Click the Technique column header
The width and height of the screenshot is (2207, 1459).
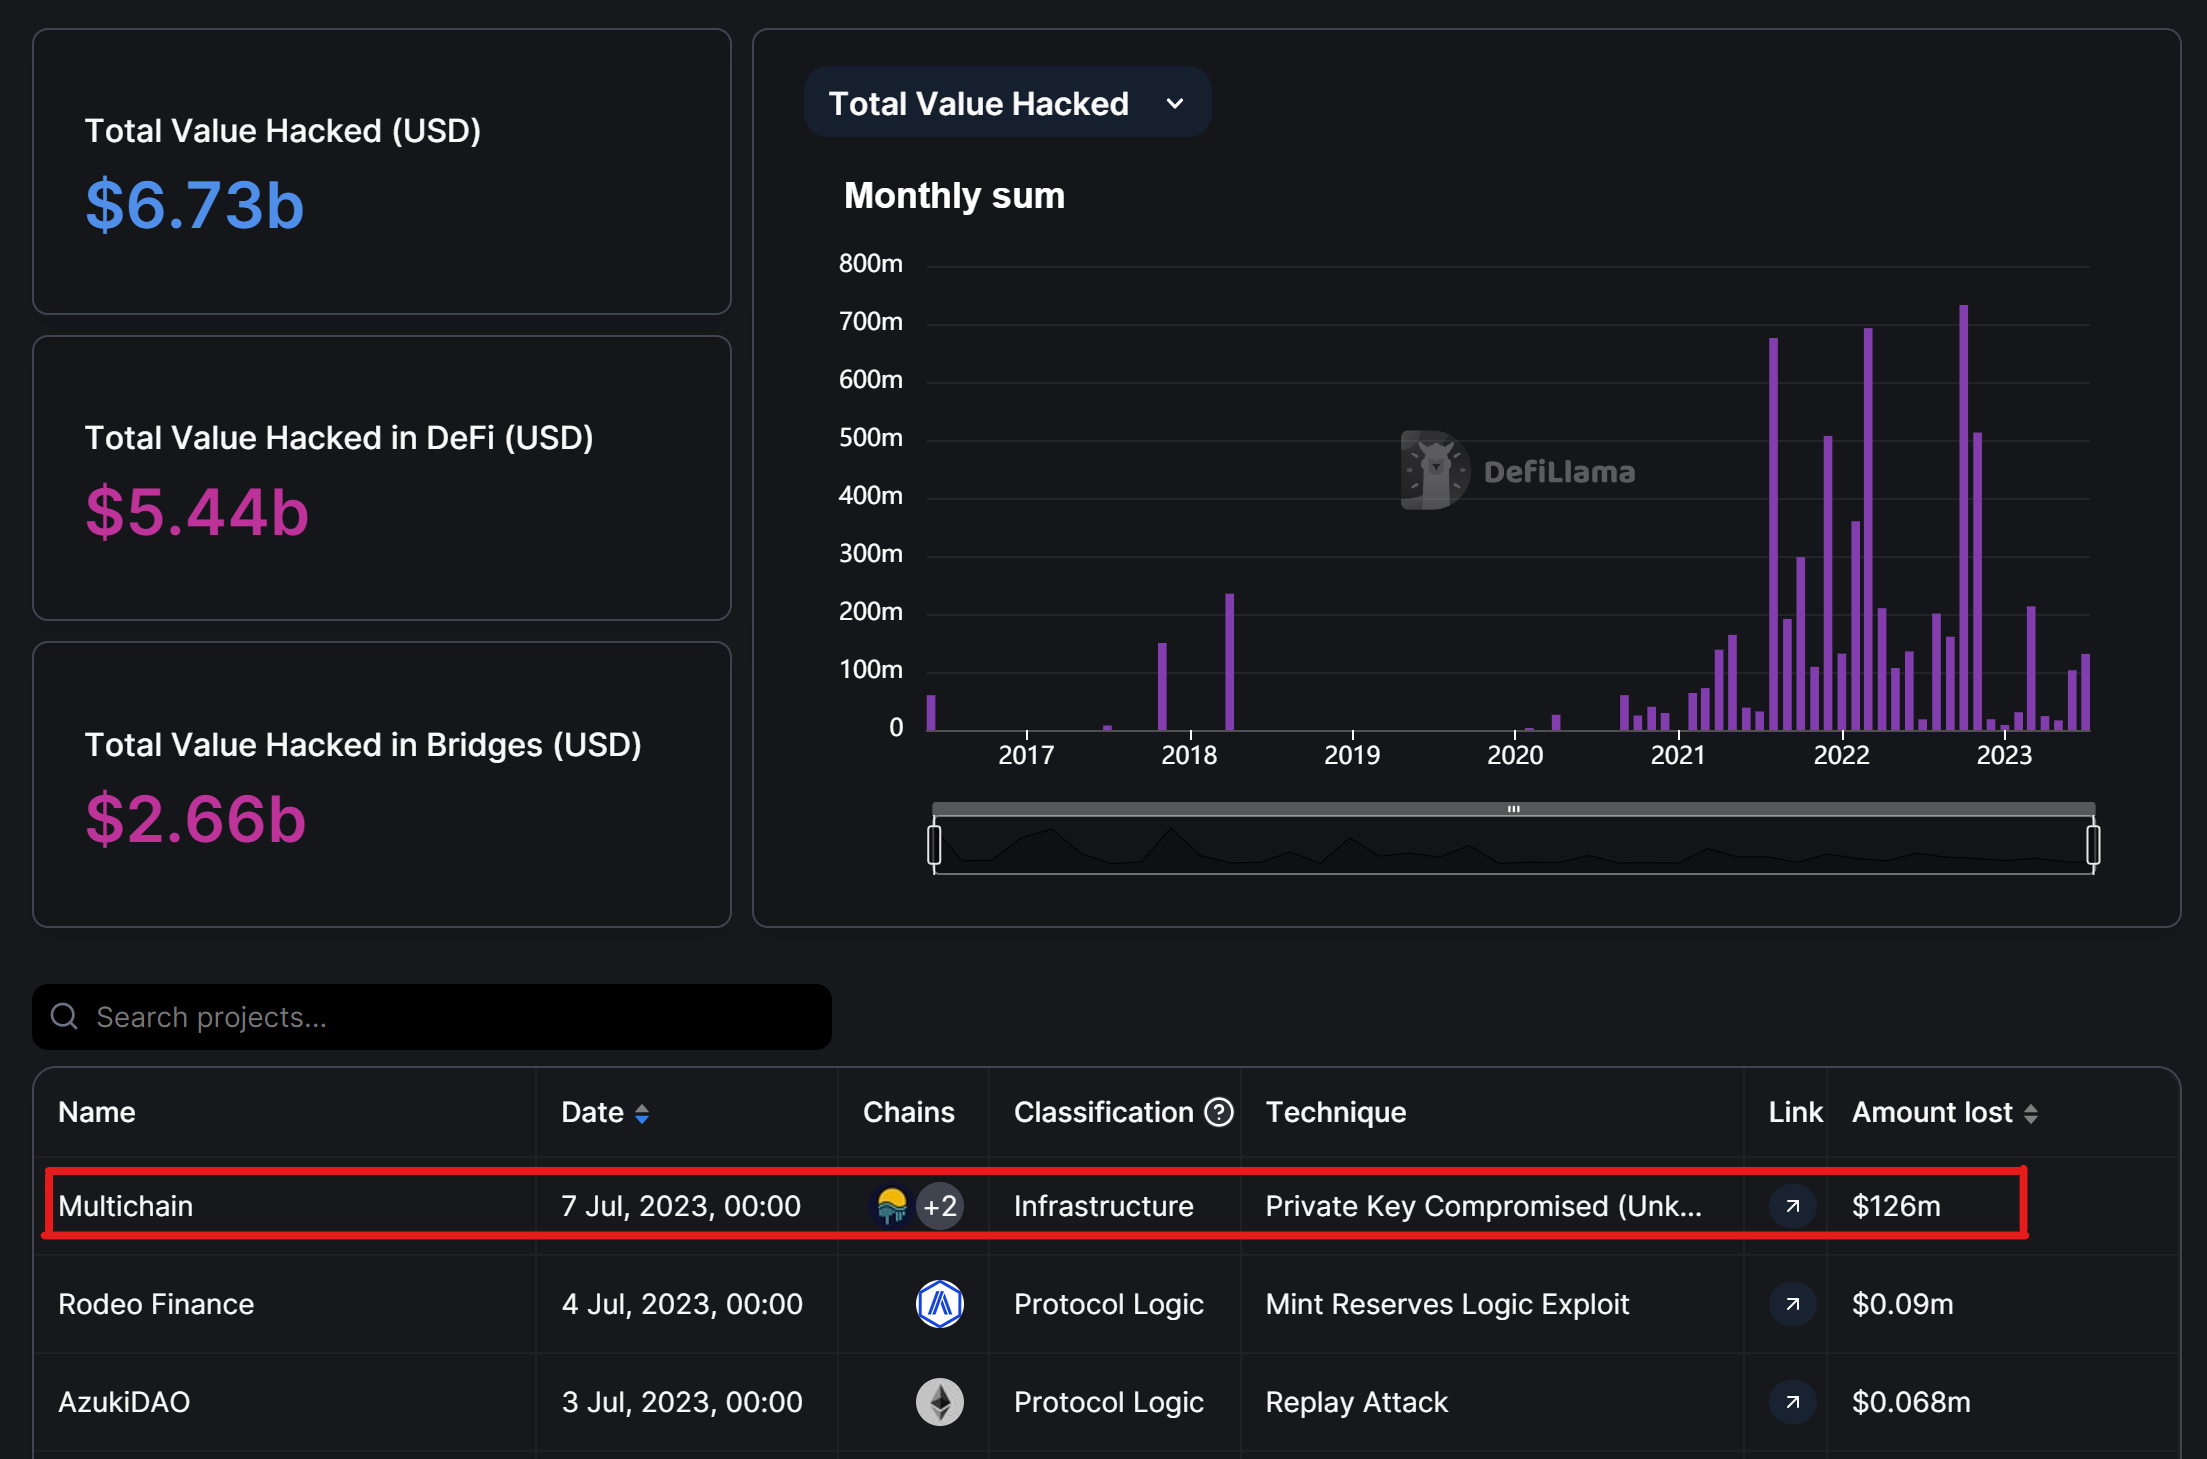(1336, 1112)
